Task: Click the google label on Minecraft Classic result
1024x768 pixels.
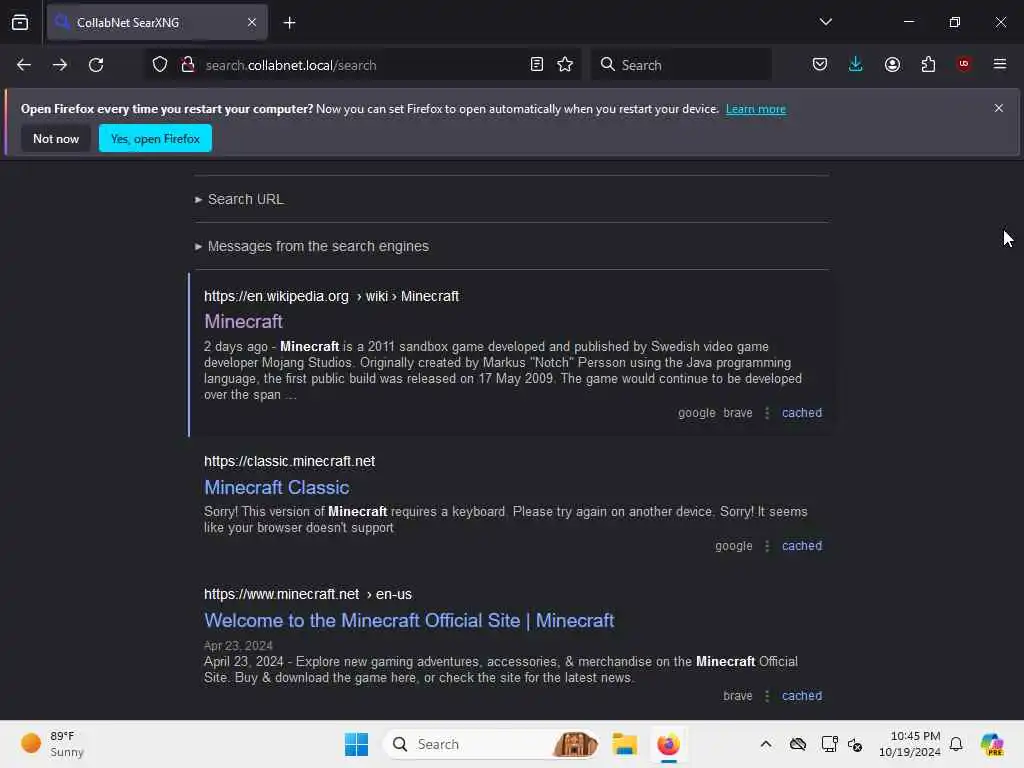Action: (733, 546)
